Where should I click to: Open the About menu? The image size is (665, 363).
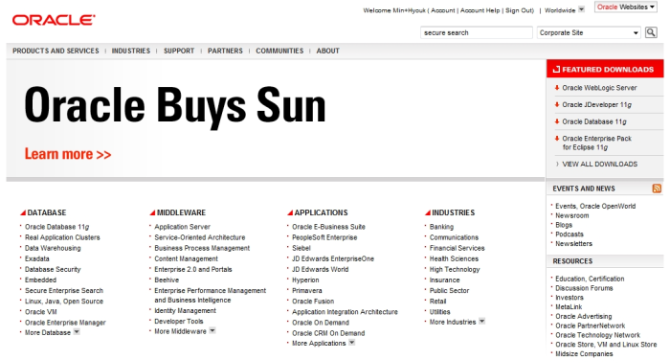point(328,51)
